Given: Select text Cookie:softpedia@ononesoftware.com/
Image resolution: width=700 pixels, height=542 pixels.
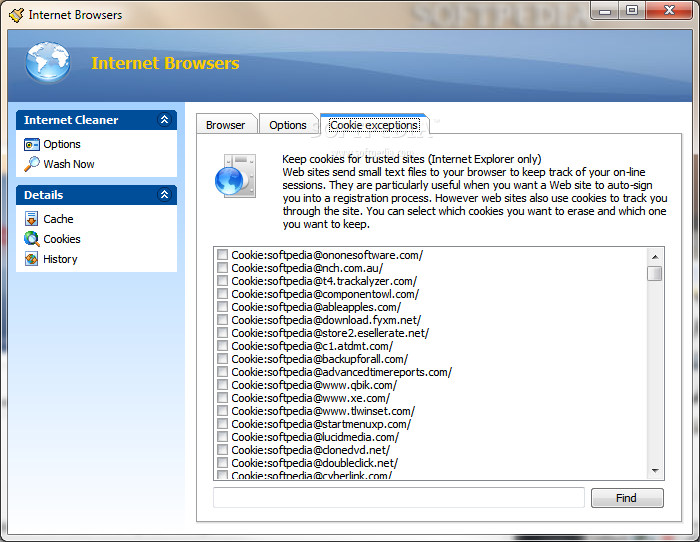Looking at the screenshot, I should pos(327,255).
